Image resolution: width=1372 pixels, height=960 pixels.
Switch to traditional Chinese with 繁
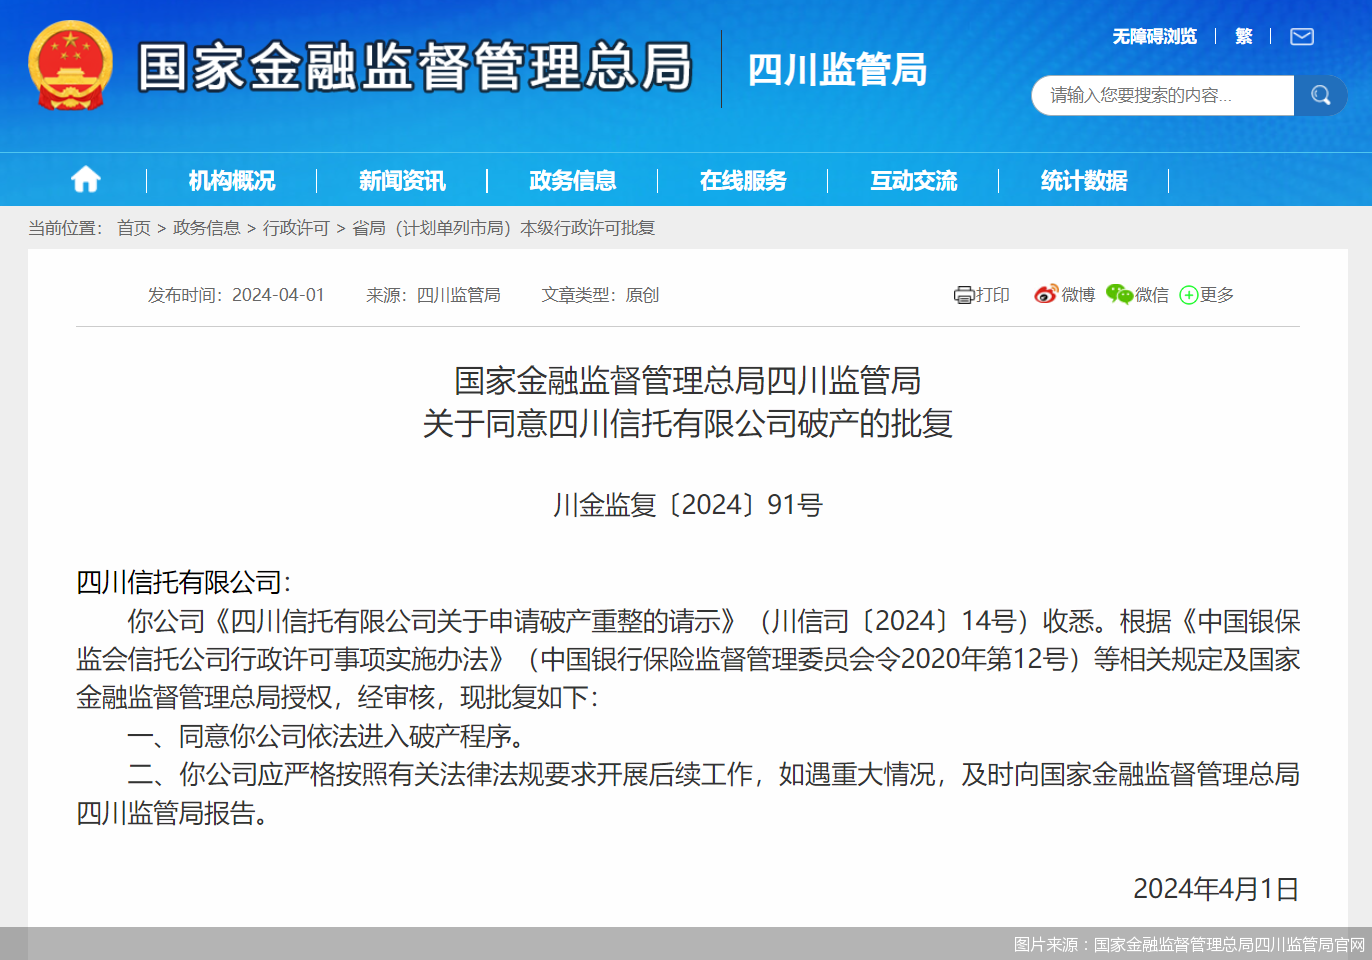[x=1244, y=37]
